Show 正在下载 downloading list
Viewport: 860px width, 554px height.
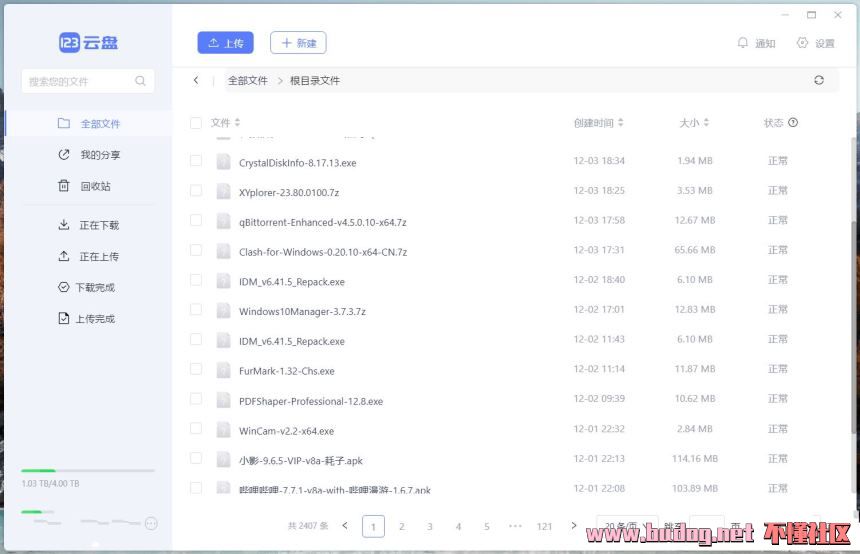(89, 225)
